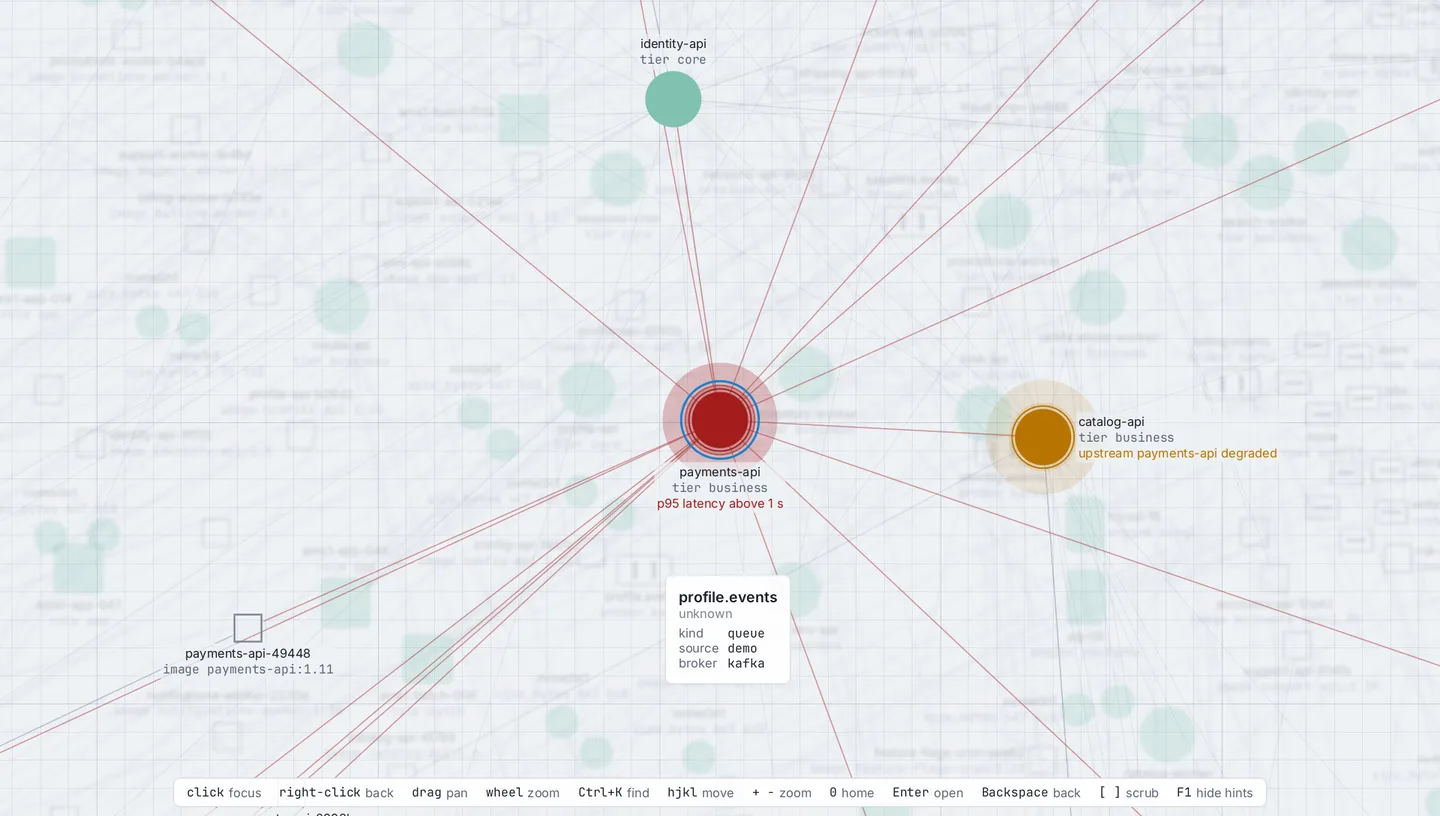Click the "payments-api-49448" label

(x=248, y=654)
